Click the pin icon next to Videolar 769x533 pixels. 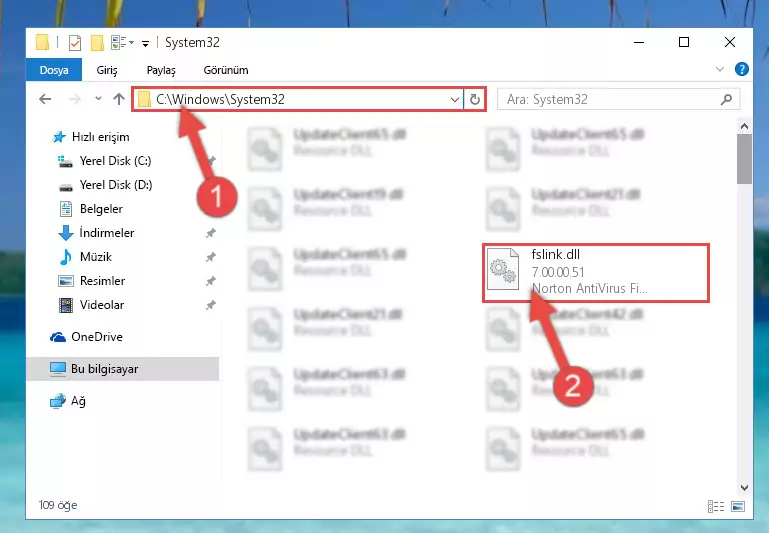click(210, 305)
